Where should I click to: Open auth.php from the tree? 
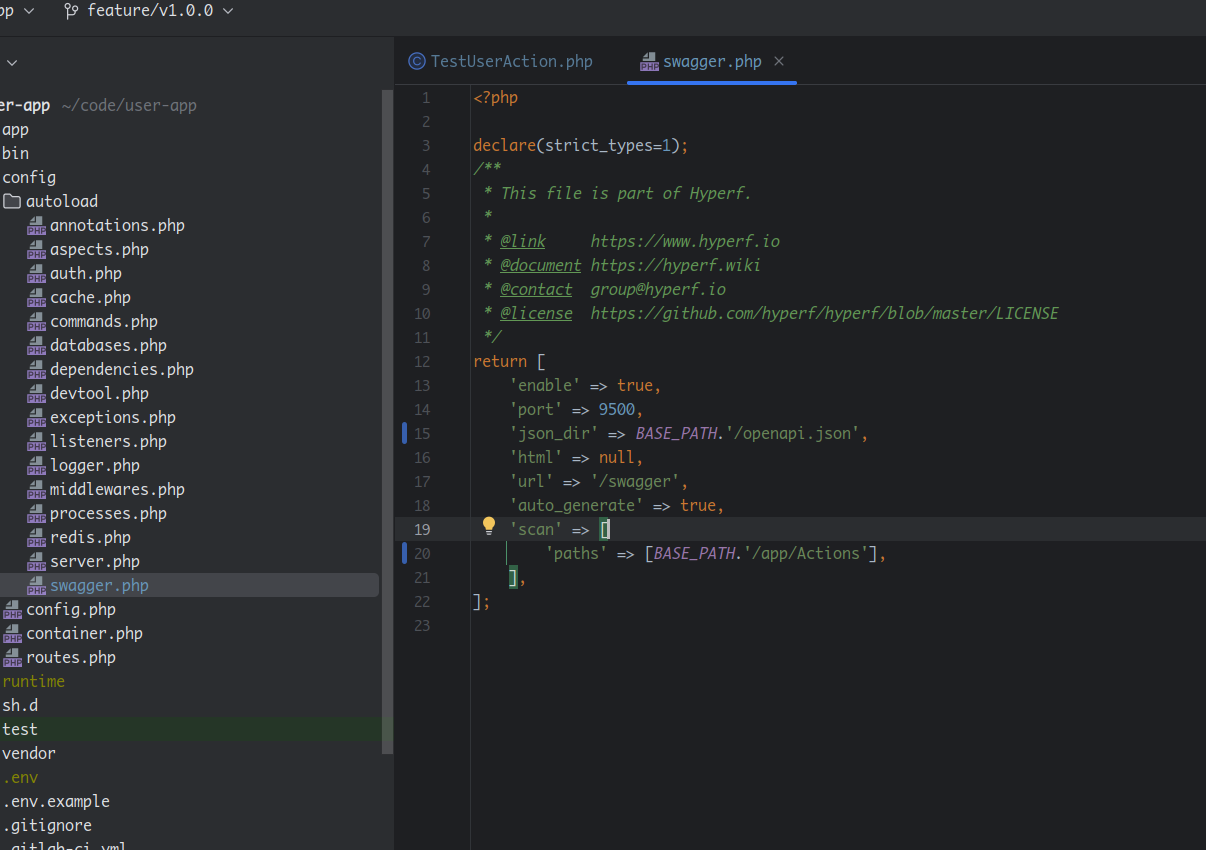point(86,273)
